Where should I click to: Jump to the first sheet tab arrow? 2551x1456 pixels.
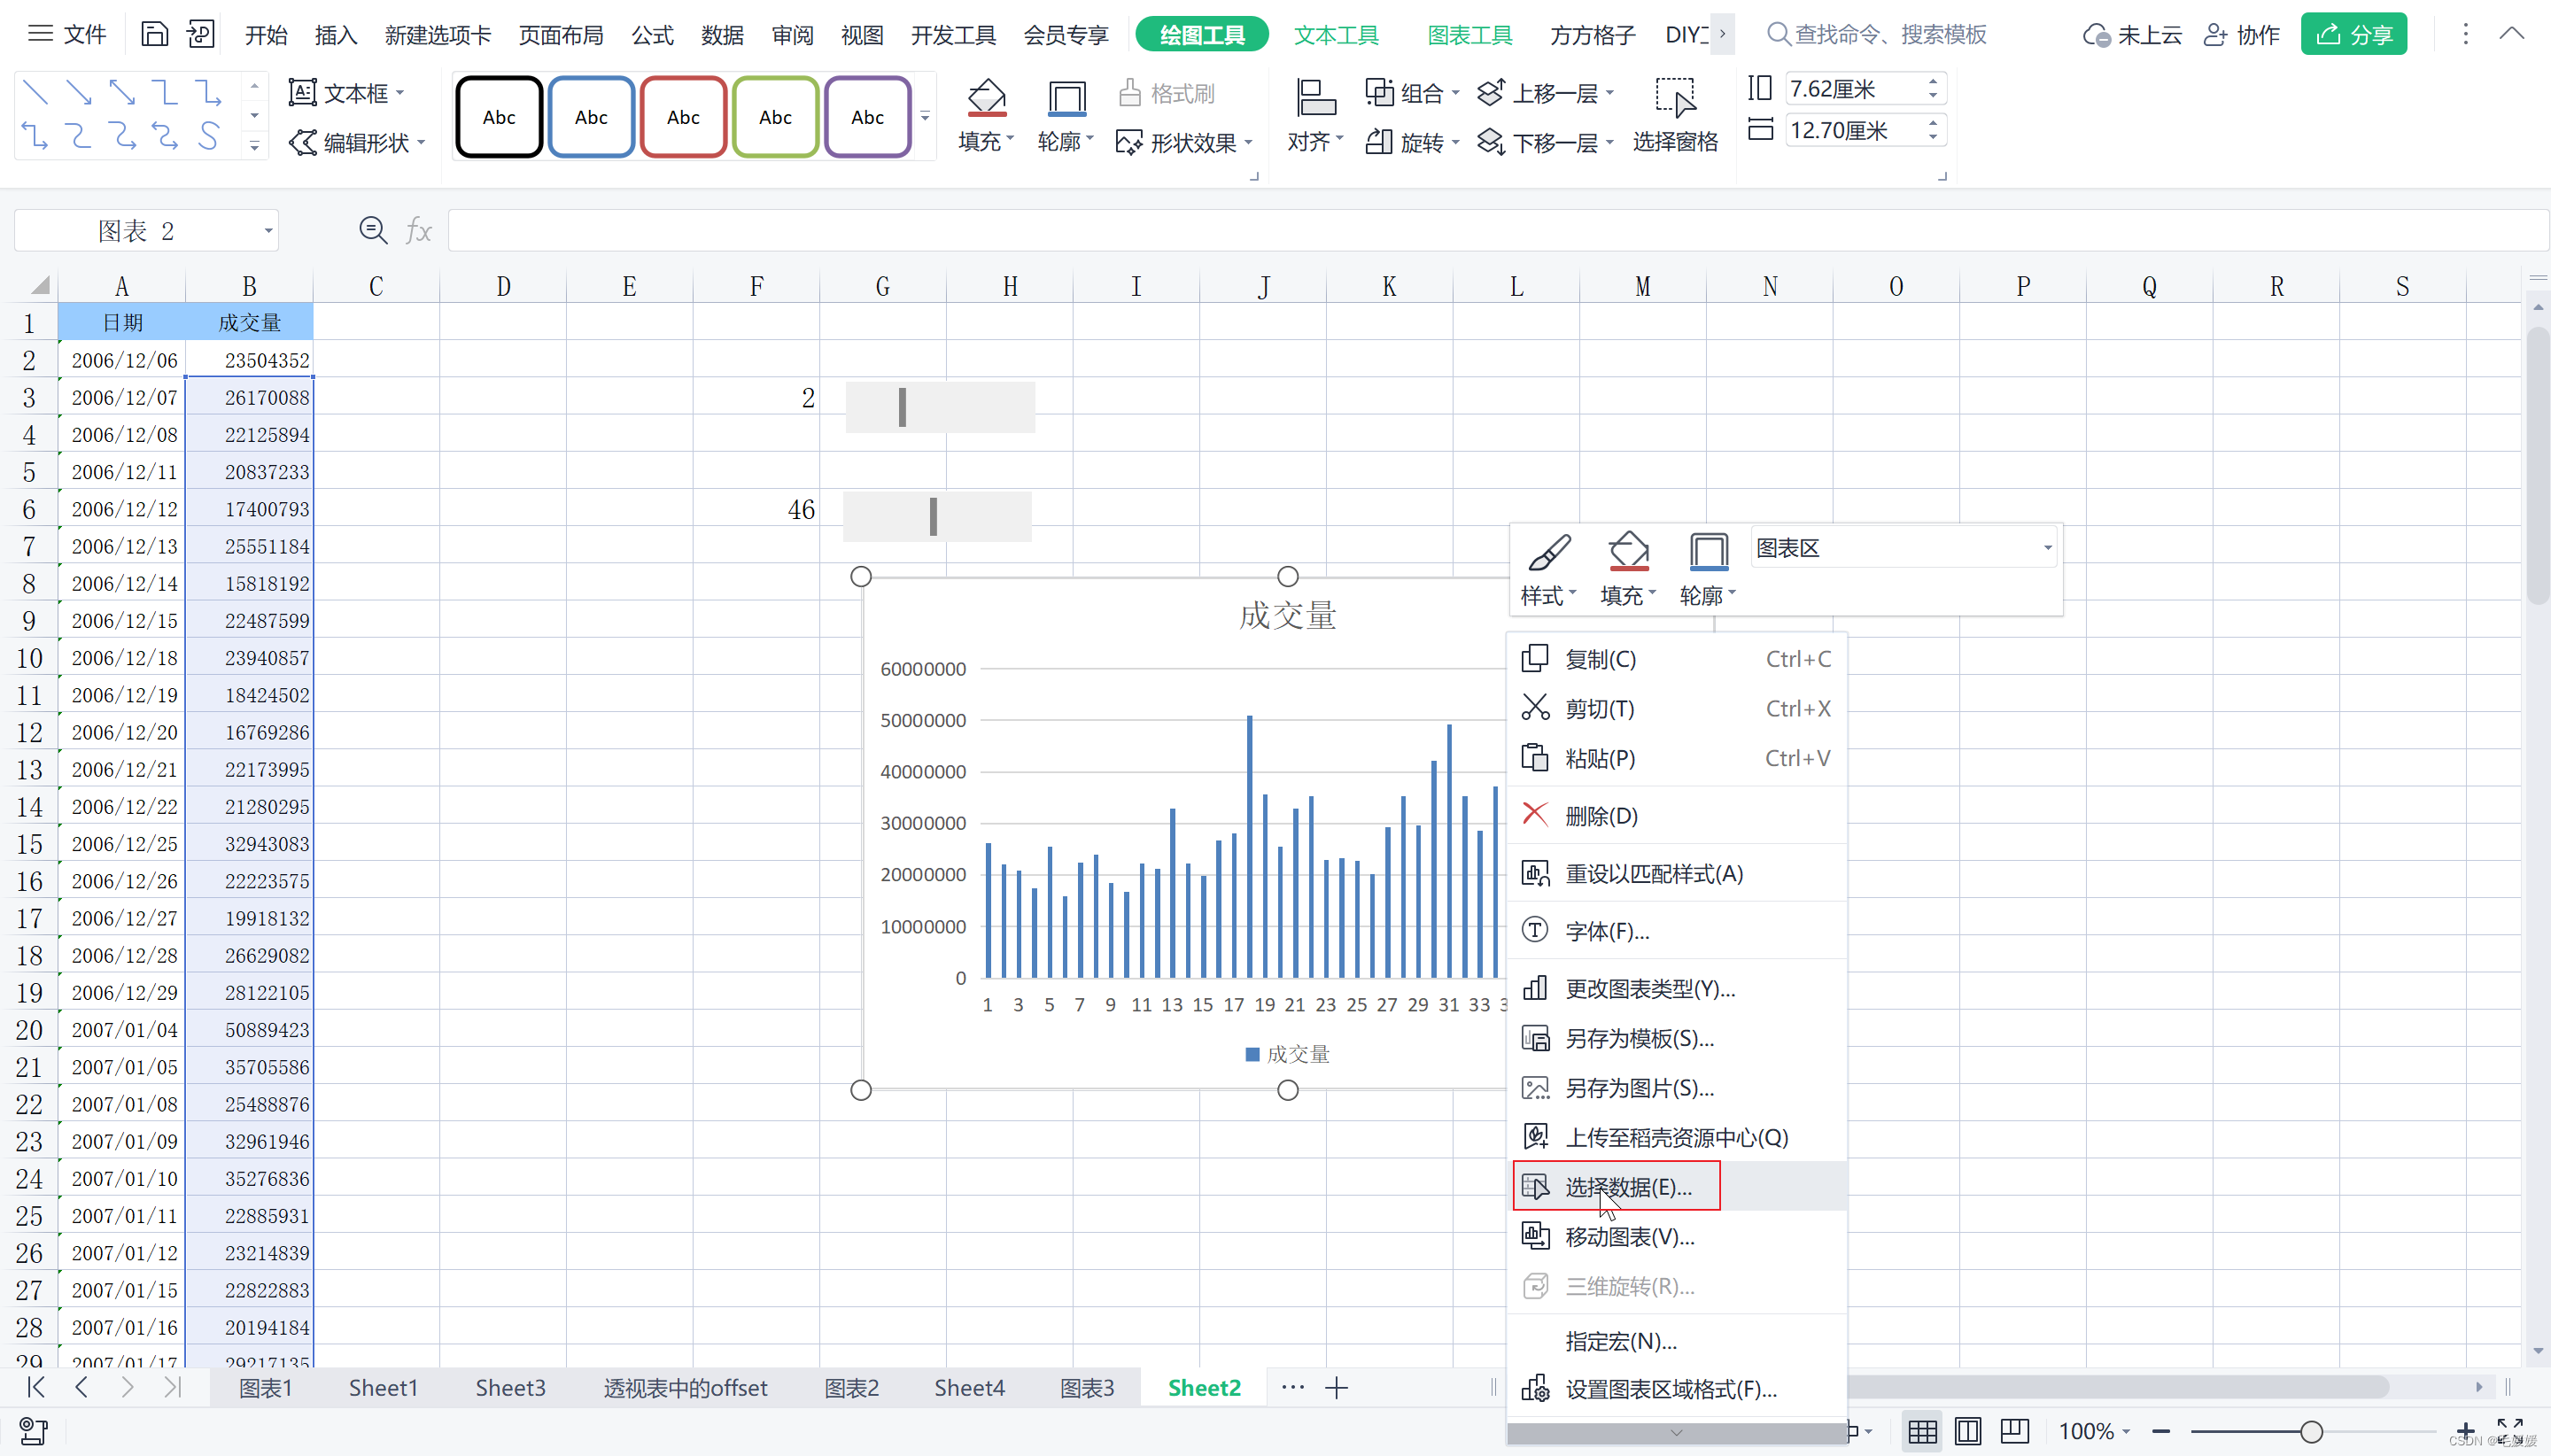tap(36, 1387)
